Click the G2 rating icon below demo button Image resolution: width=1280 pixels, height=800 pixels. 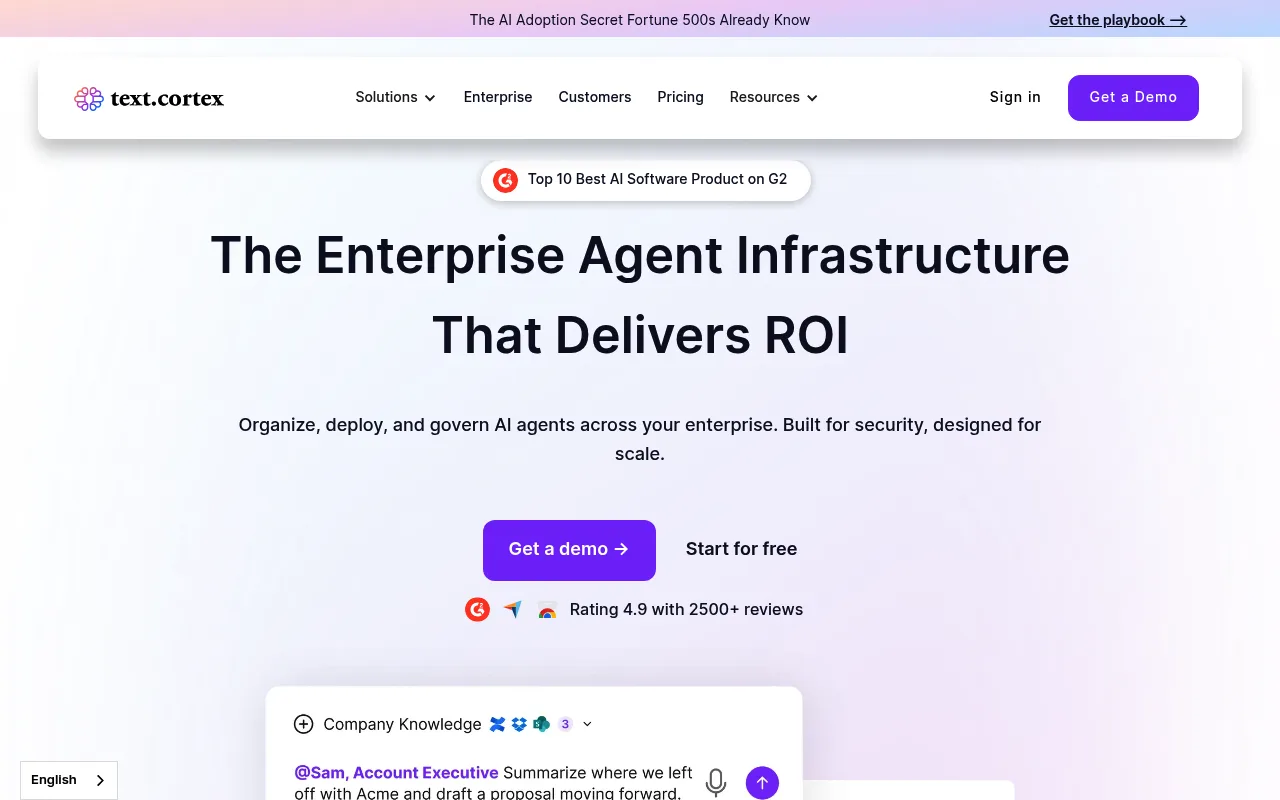478,609
